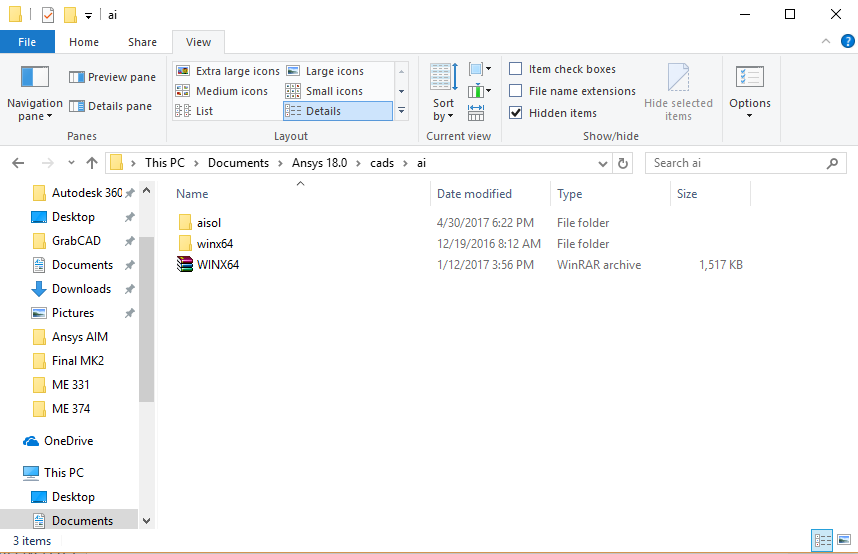
Task: Click the navigation pane scrollbar thumb
Action: 146,319
